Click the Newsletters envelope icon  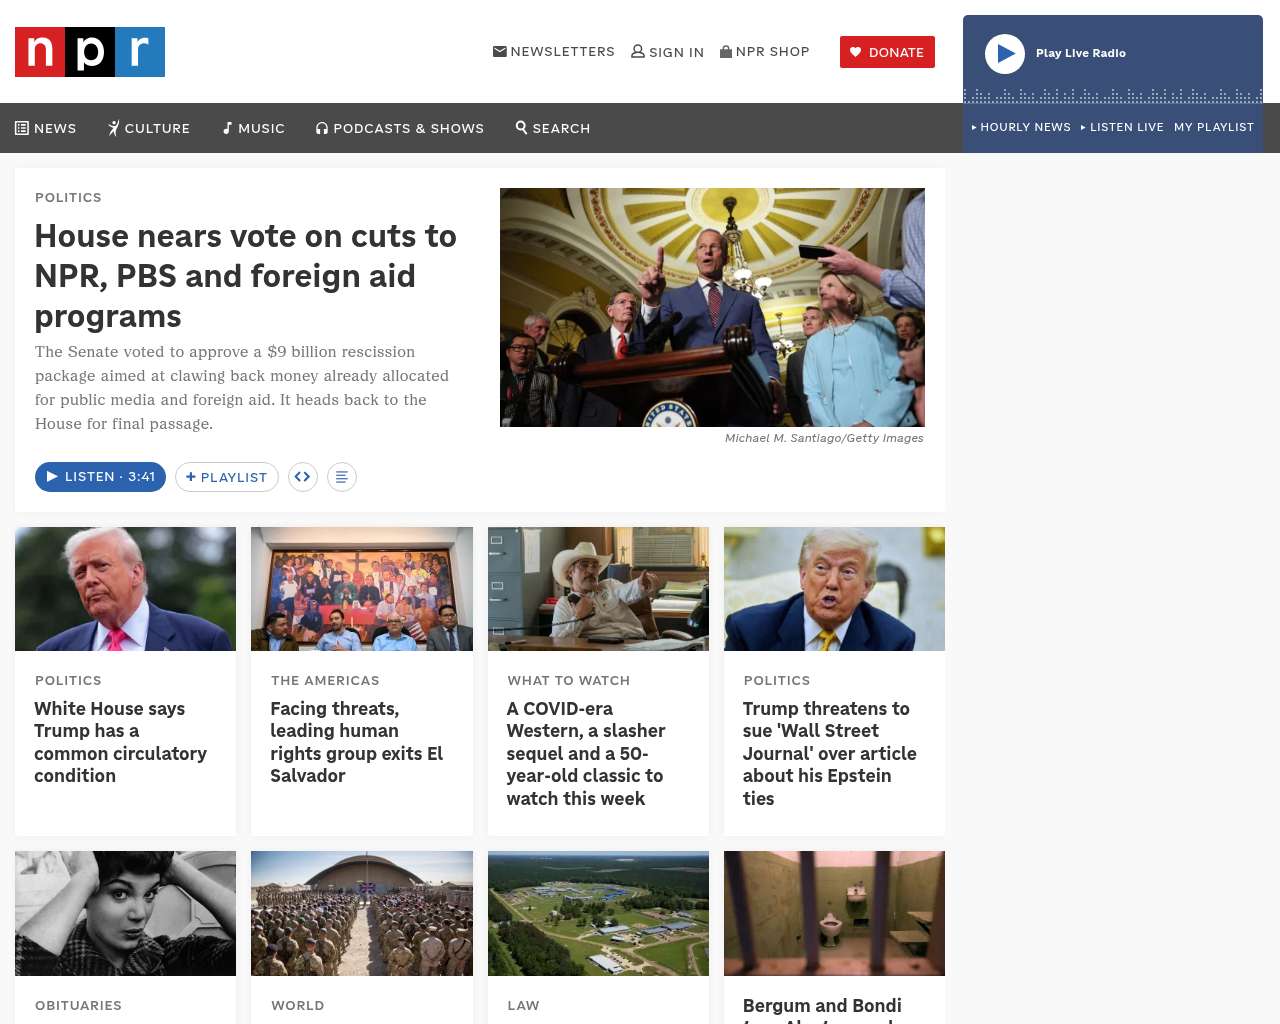(500, 51)
